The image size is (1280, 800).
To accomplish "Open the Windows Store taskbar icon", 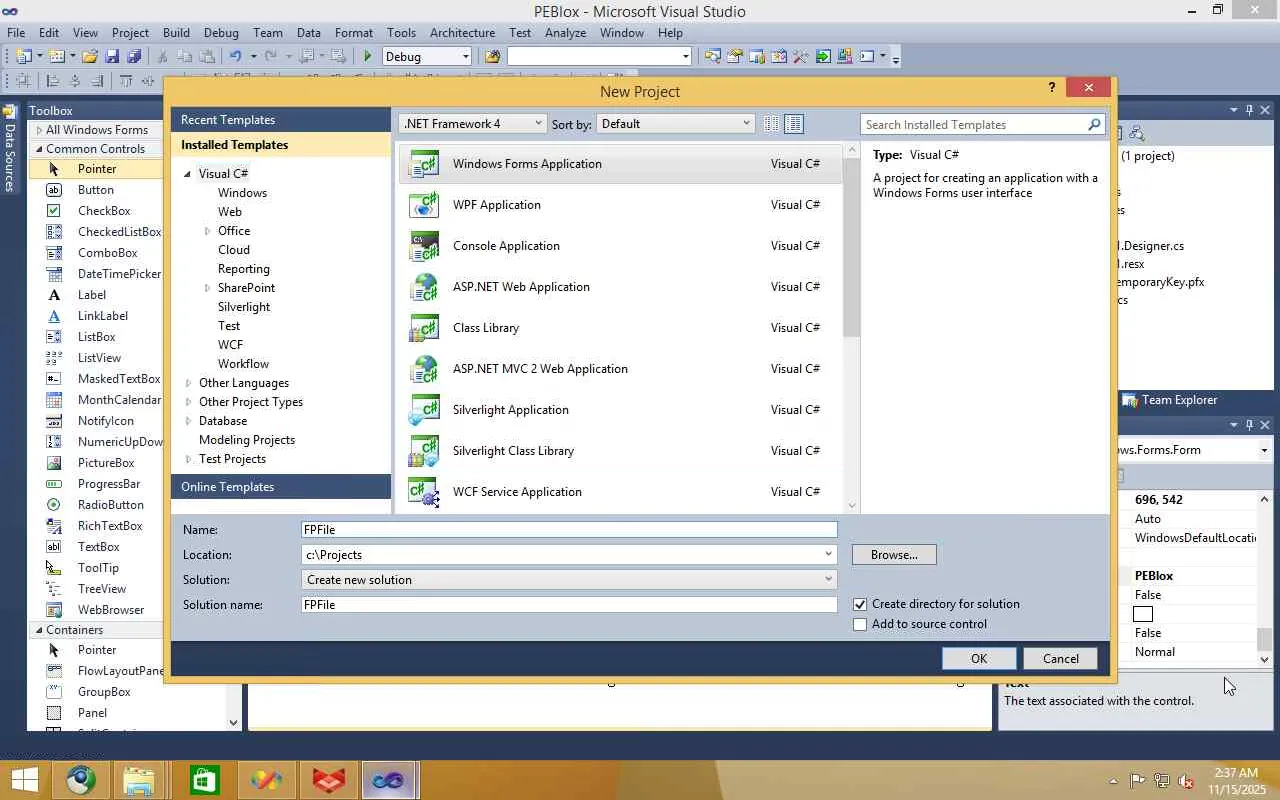I will pyautogui.click(x=203, y=780).
